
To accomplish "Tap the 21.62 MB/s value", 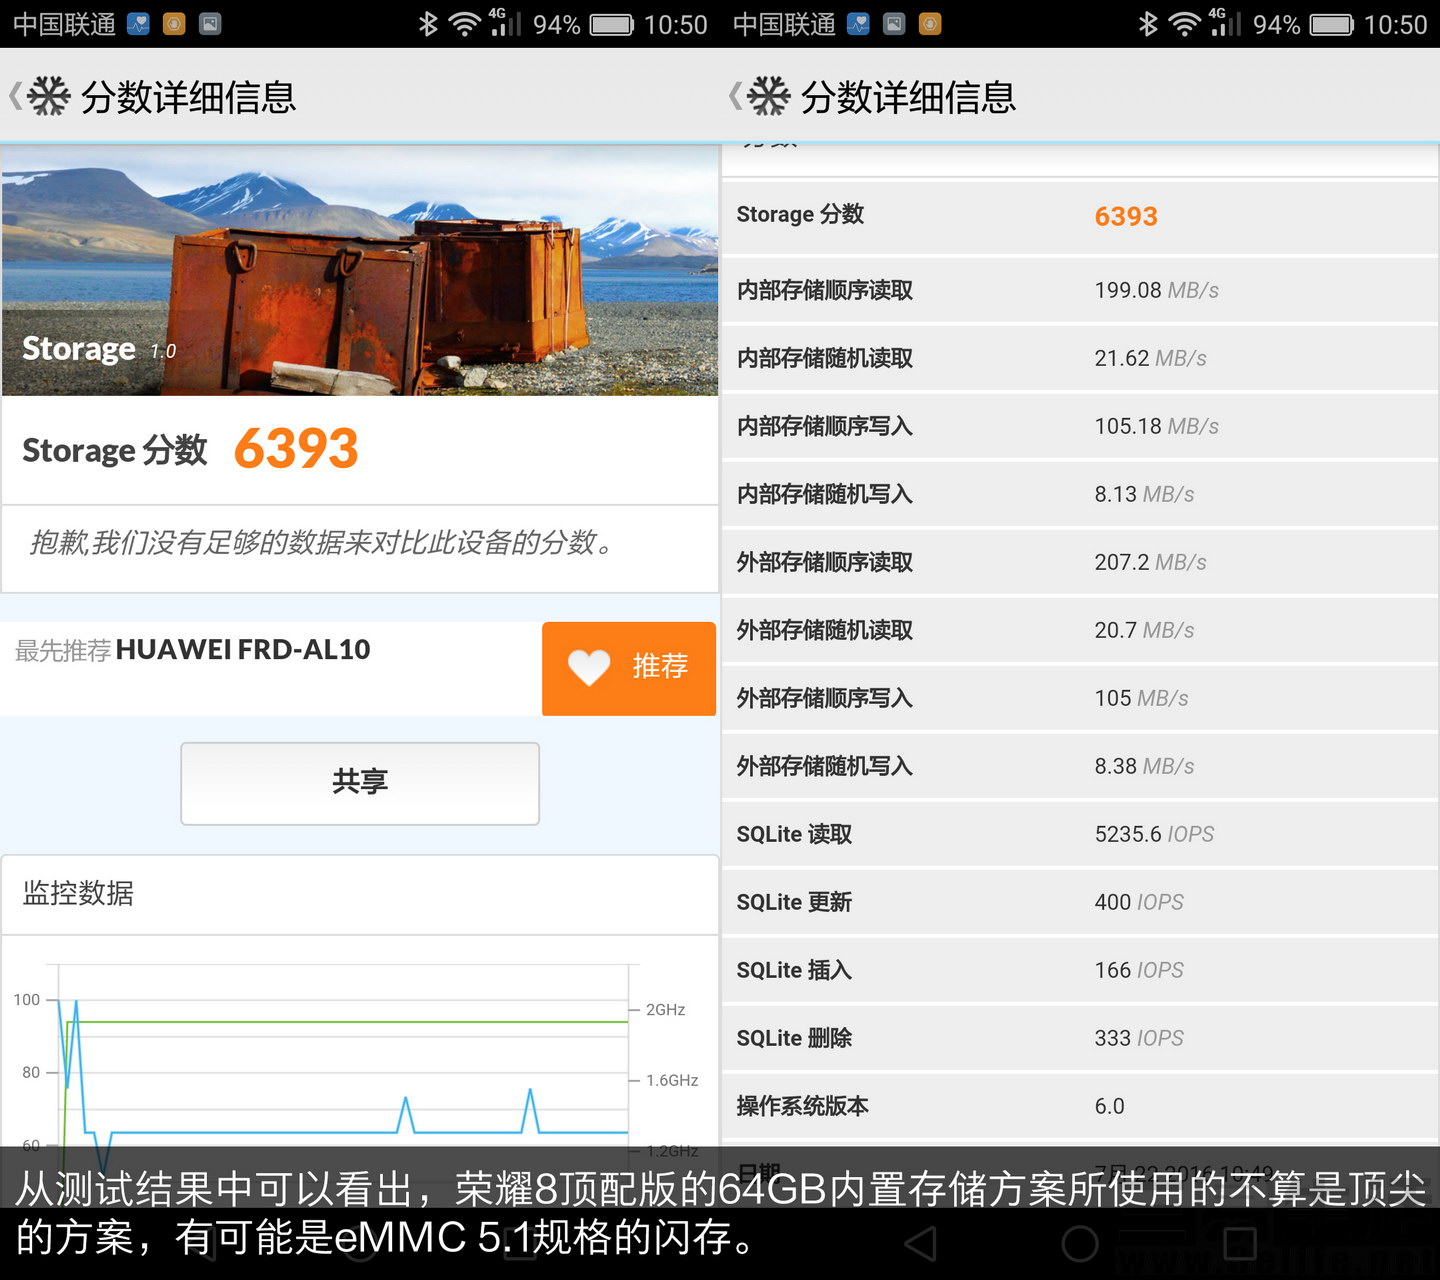I will tap(1151, 358).
